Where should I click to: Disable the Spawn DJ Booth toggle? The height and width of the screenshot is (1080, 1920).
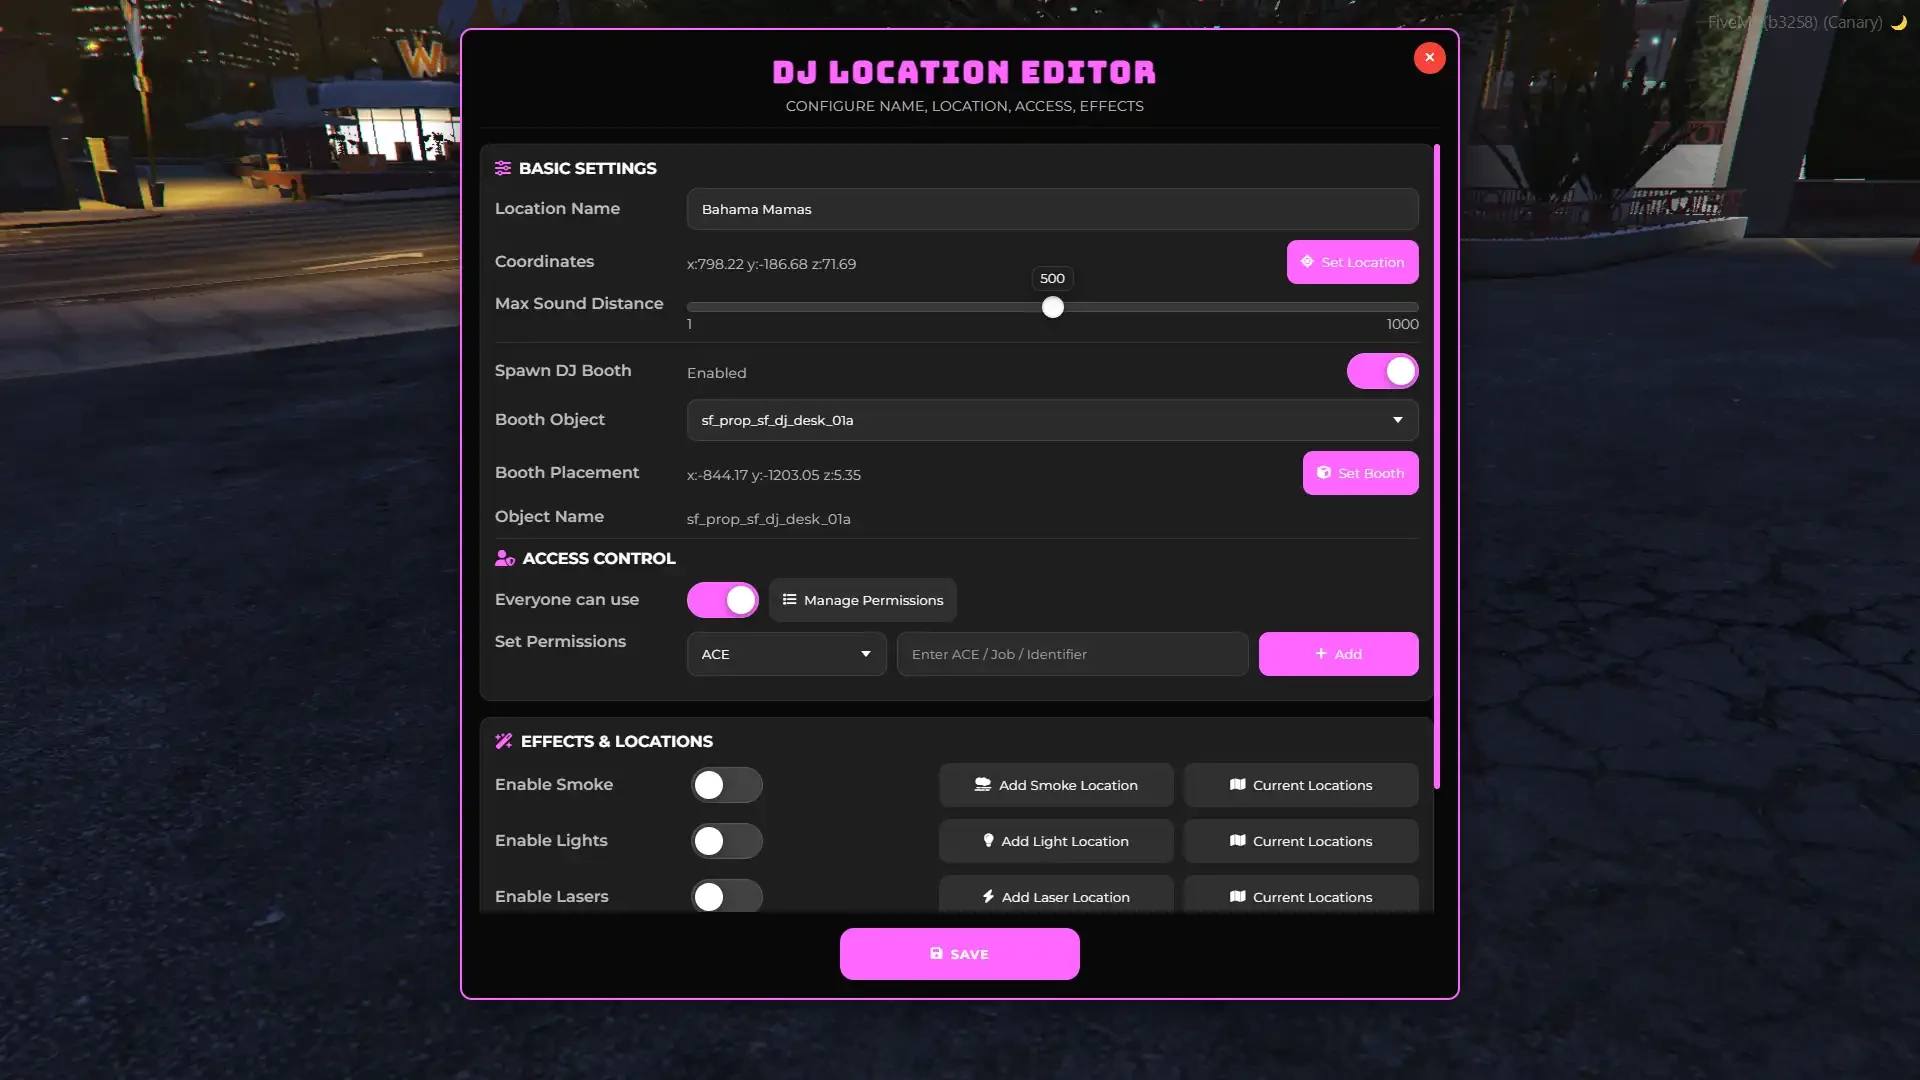pos(1382,371)
